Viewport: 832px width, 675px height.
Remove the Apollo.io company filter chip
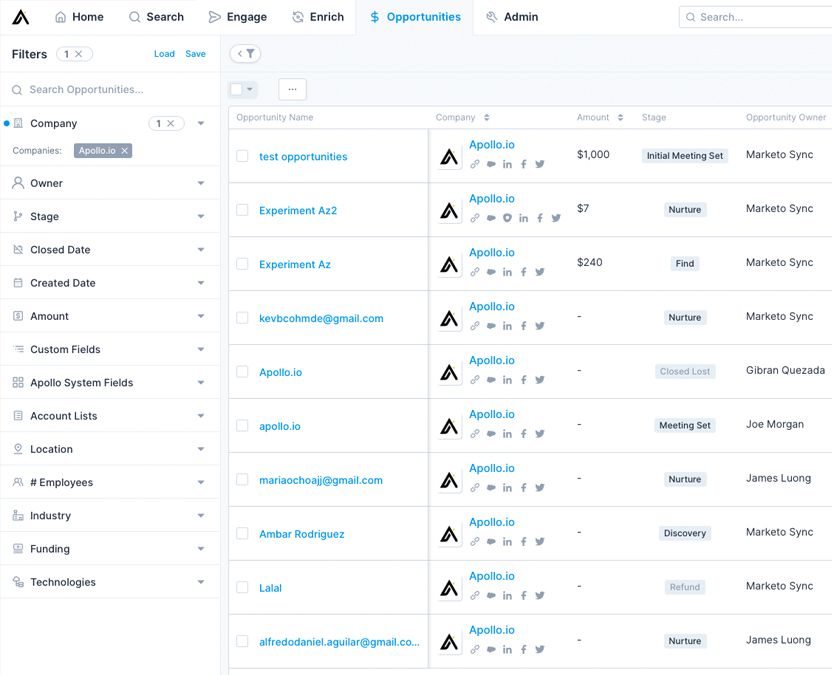[x=125, y=151]
